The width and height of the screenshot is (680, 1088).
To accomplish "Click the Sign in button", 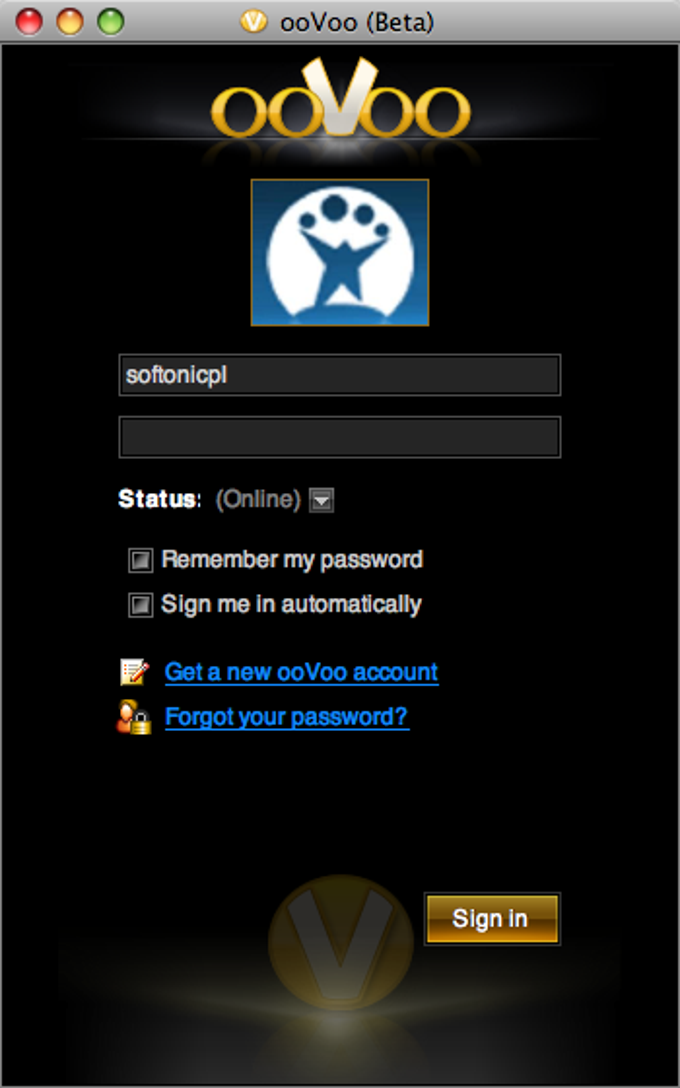I will (492, 919).
